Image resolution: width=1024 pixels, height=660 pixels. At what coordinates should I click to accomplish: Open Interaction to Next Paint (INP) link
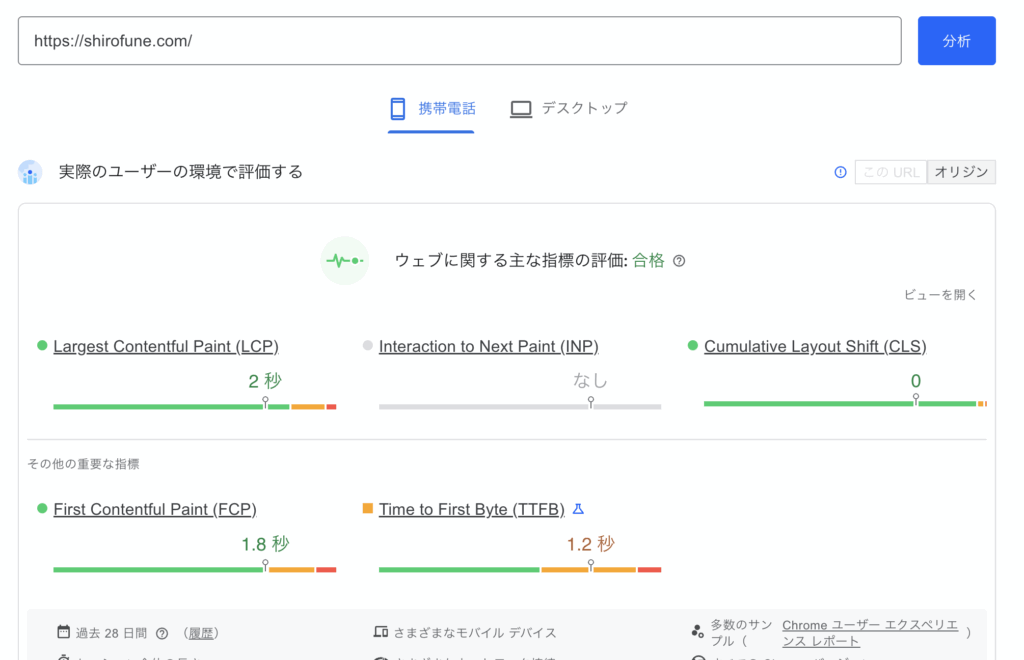point(488,346)
